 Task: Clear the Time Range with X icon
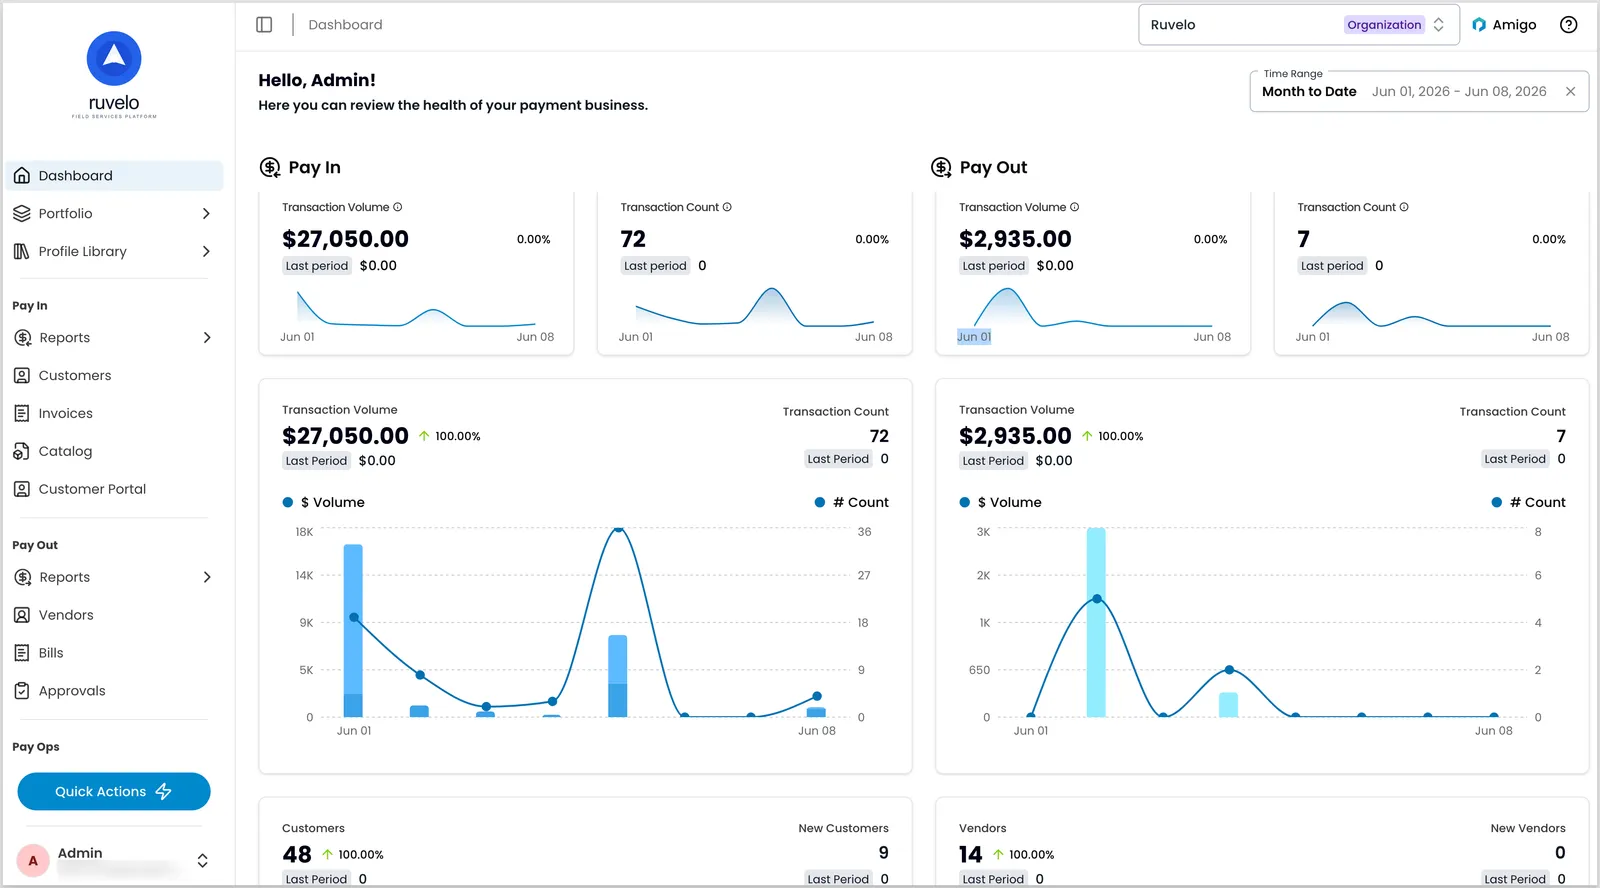coord(1571,91)
